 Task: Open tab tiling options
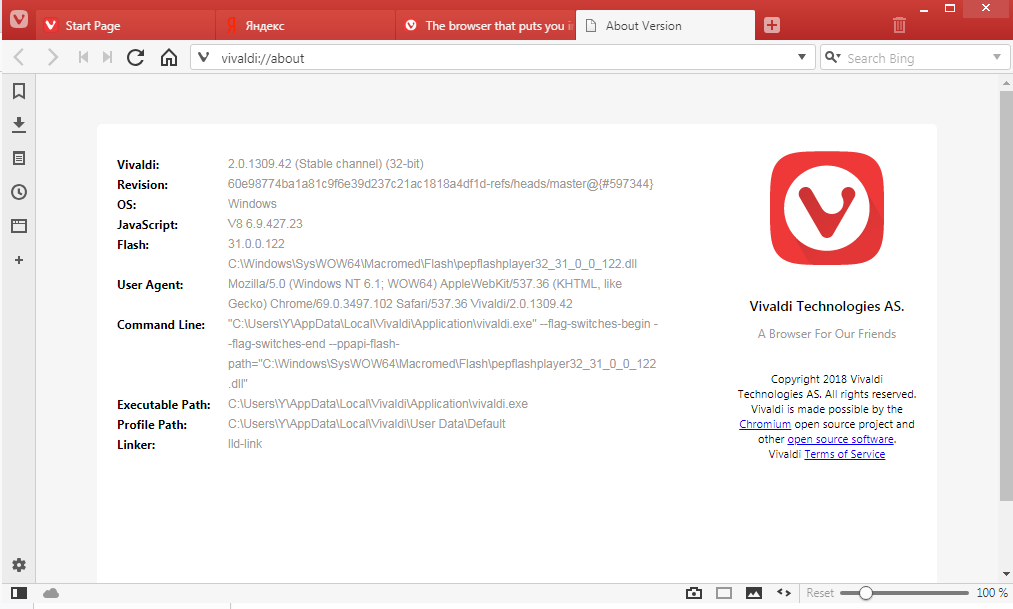(x=724, y=593)
